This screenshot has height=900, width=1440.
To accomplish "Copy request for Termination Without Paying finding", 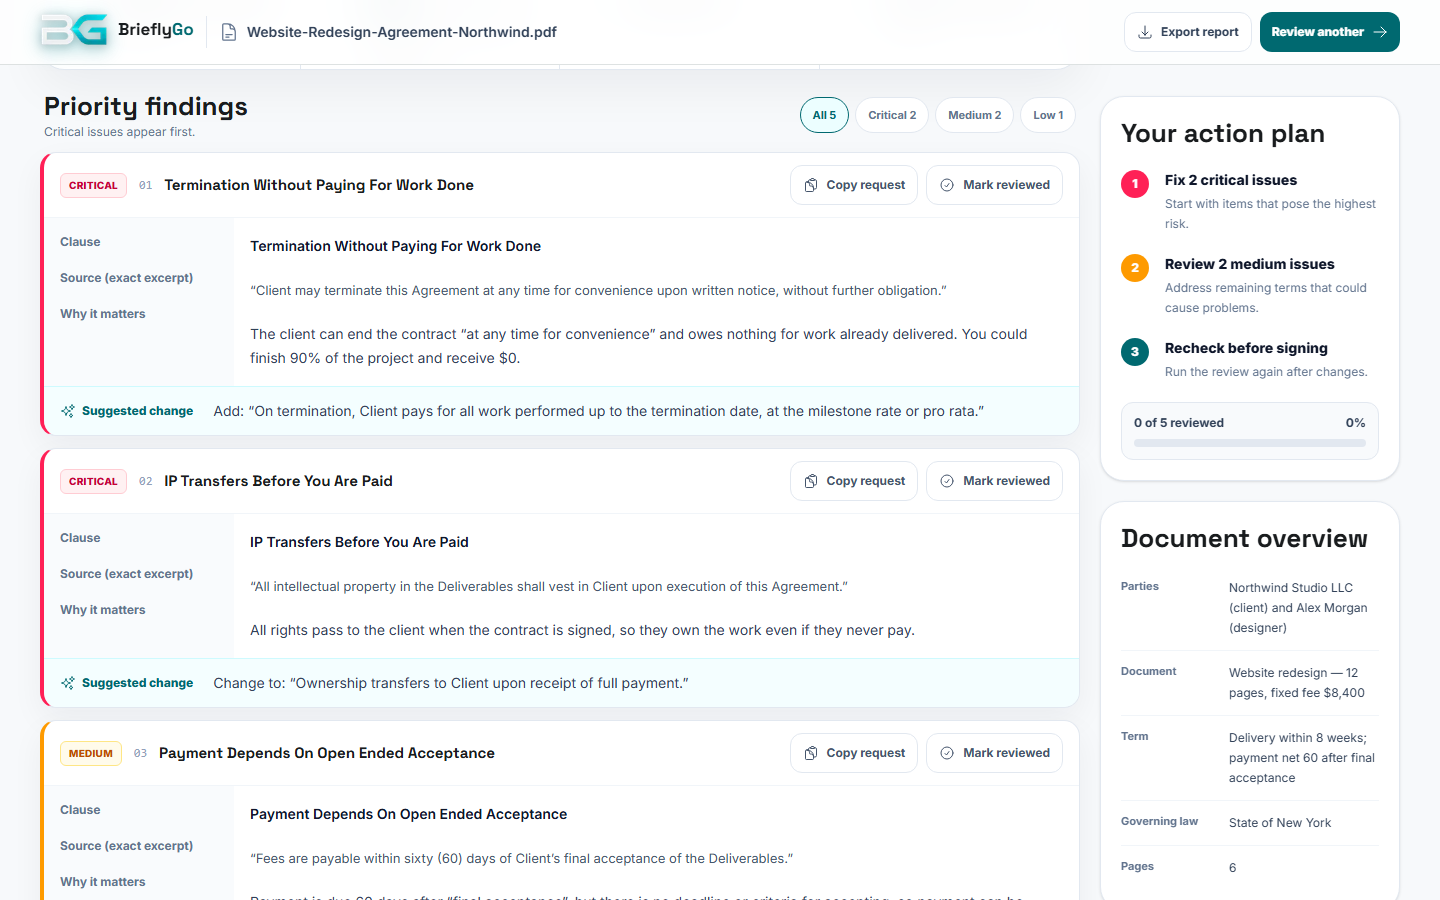I will (x=854, y=185).
